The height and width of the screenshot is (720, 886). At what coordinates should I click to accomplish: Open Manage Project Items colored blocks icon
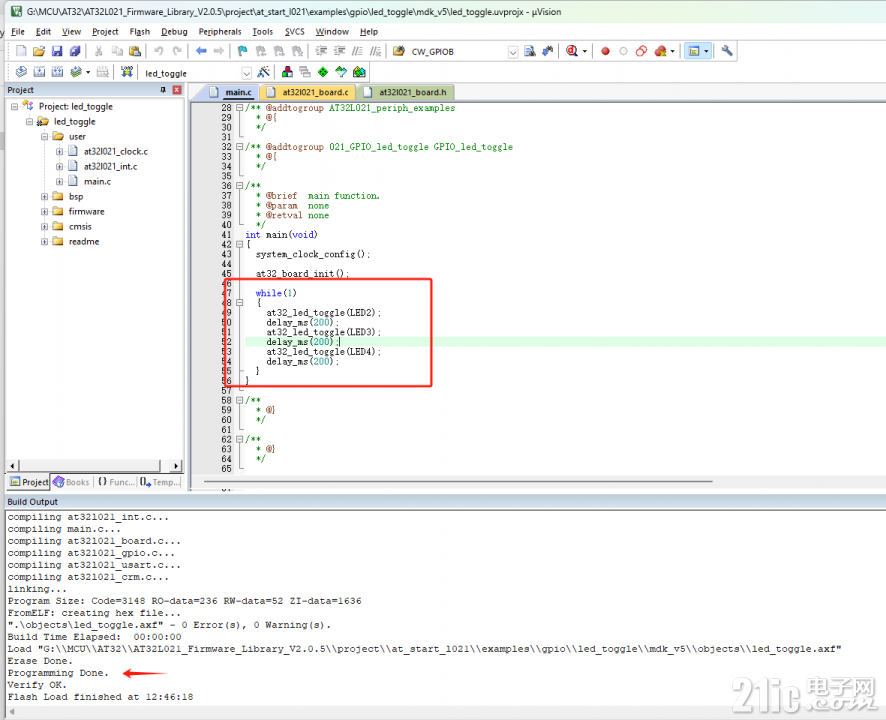(x=287, y=72)
